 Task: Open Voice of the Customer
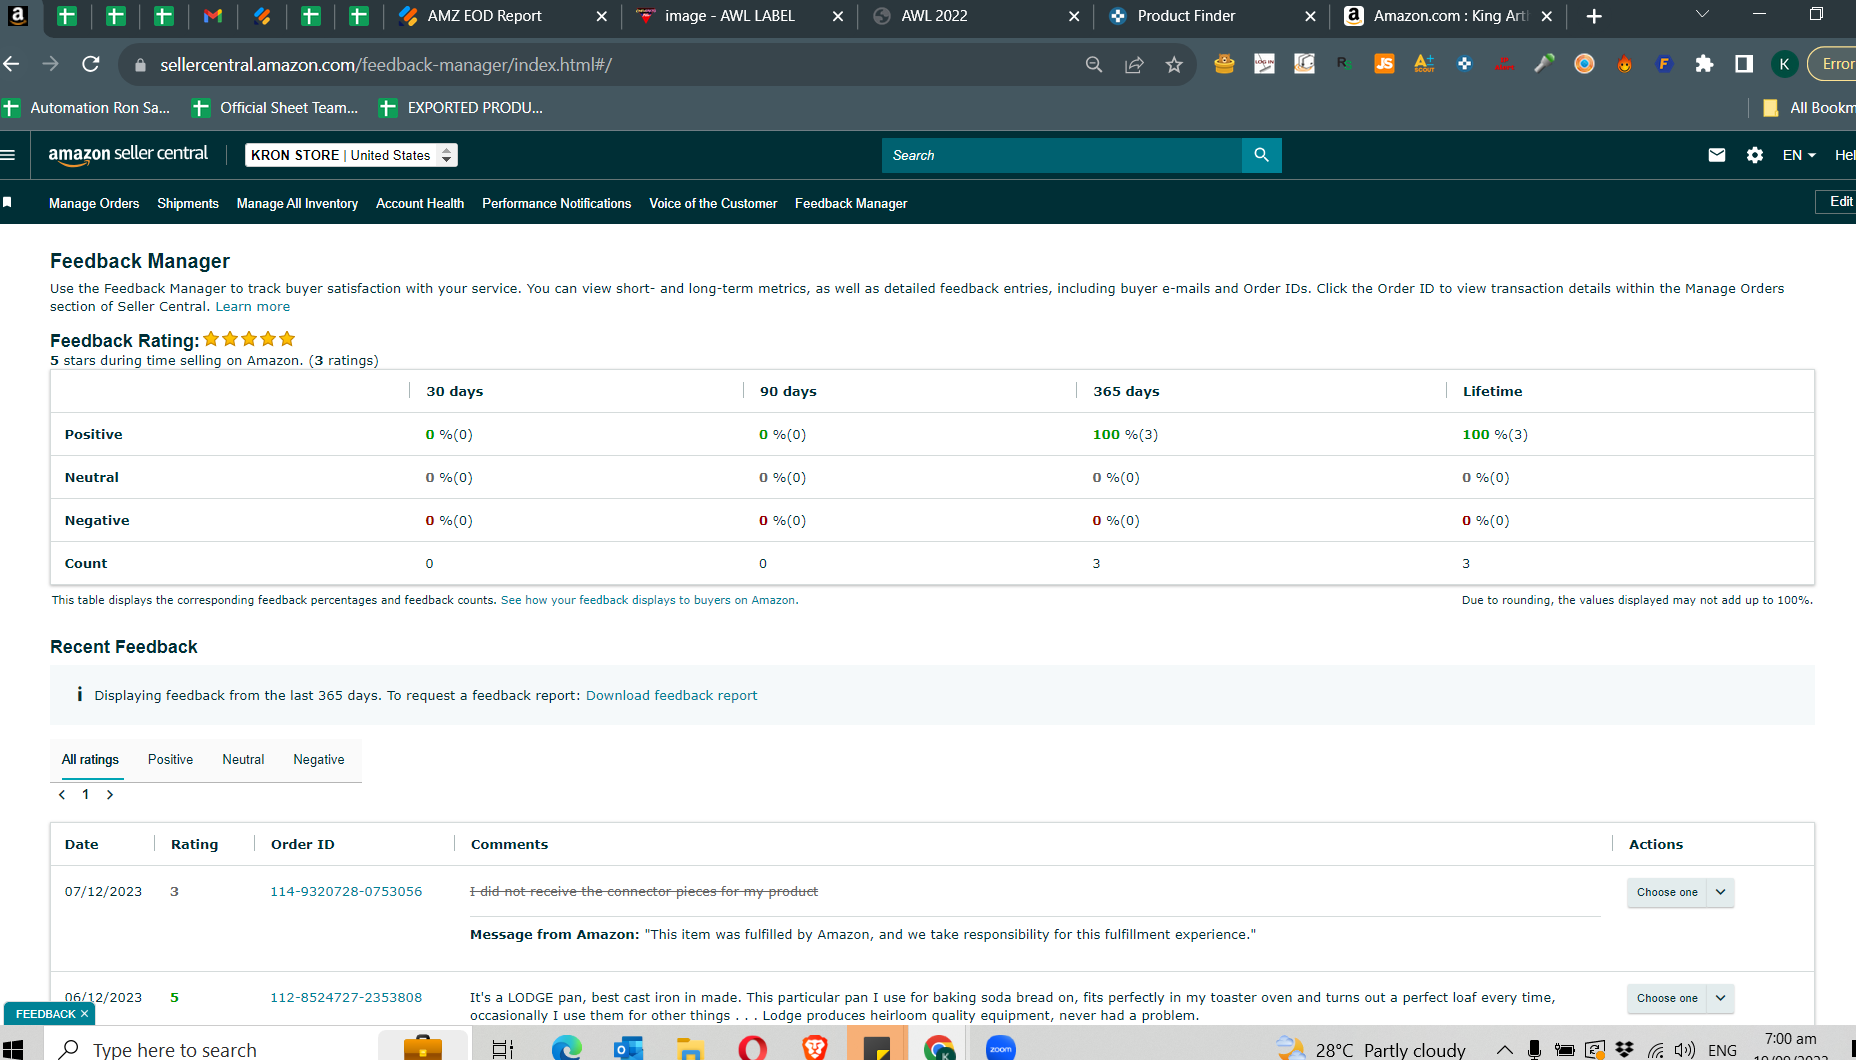(713, 203)
